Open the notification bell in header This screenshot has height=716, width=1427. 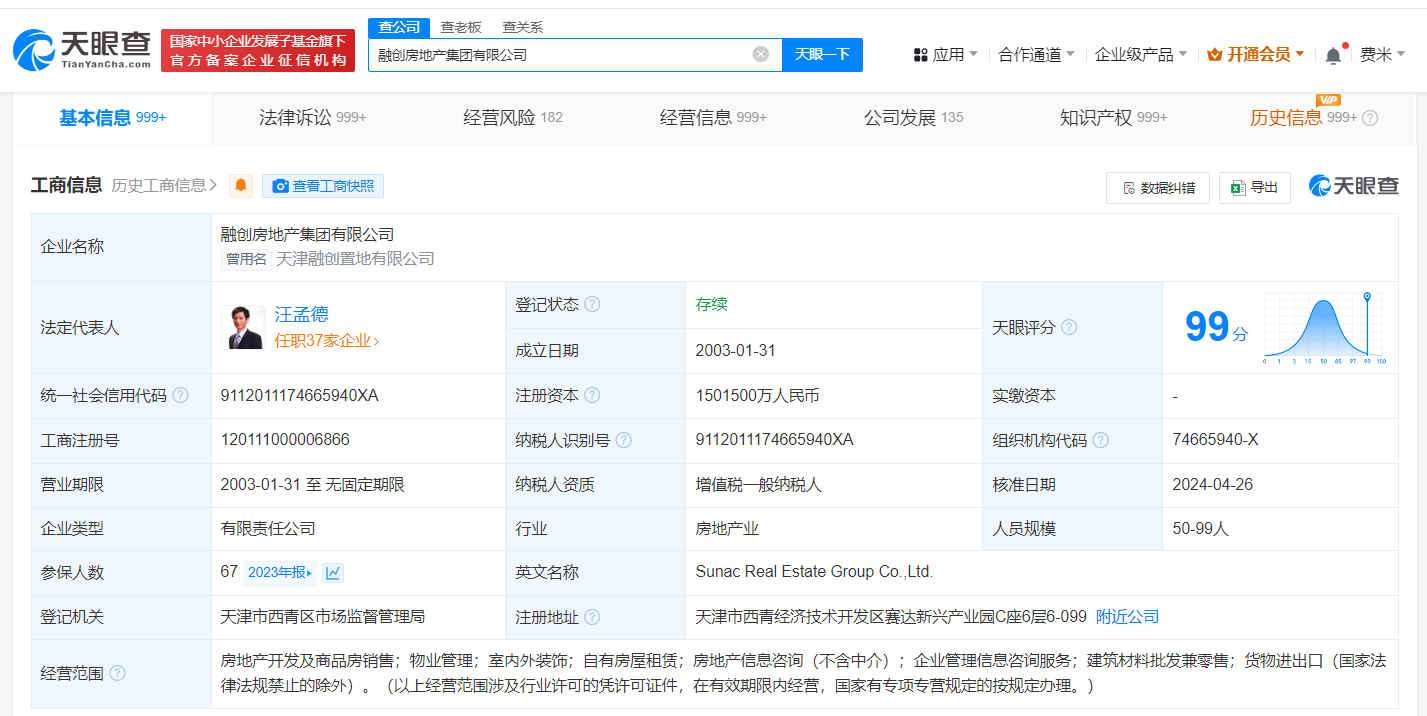1333,55
